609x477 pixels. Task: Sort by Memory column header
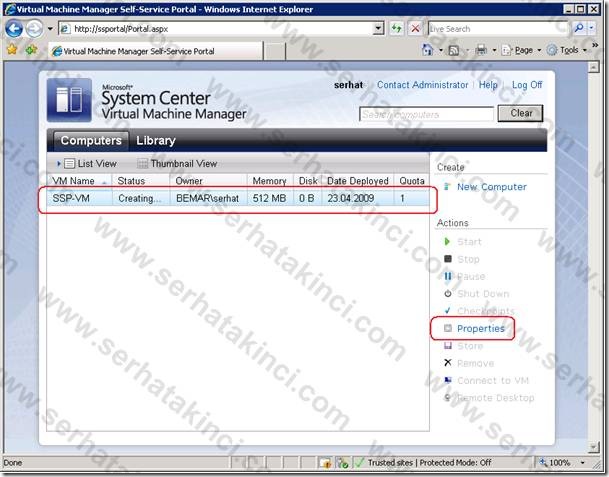pyautogui.click(x=270, y=181)
